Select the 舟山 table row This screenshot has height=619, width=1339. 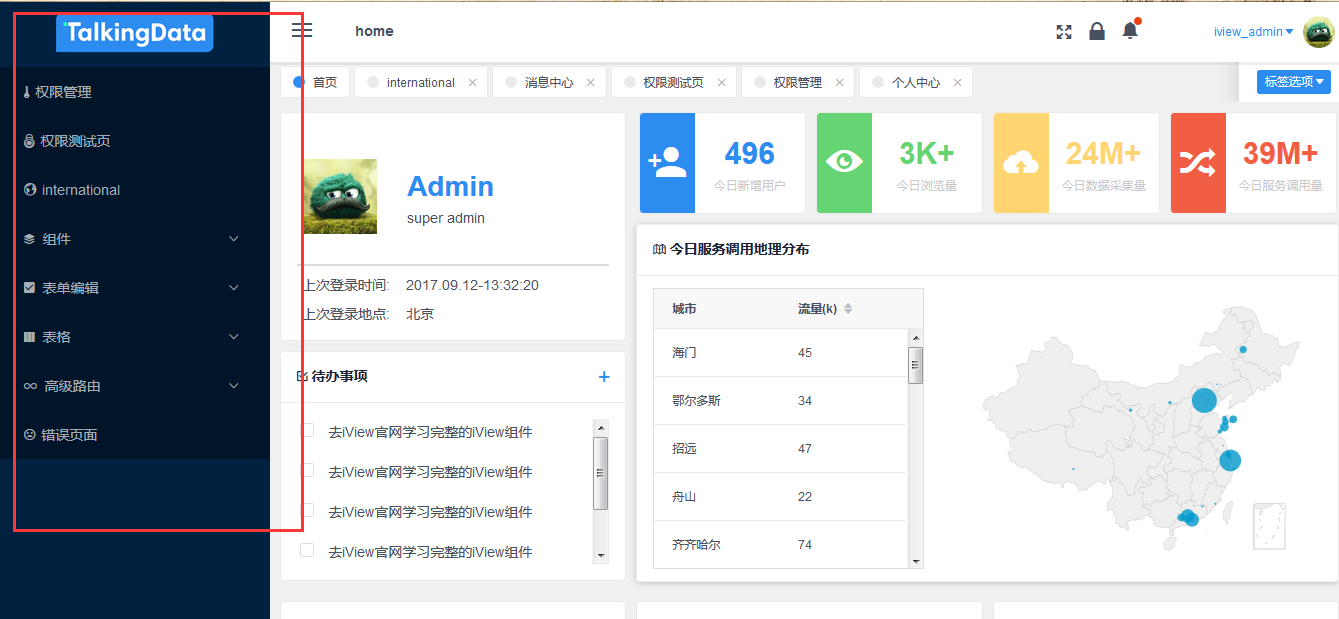pos(780,497)
